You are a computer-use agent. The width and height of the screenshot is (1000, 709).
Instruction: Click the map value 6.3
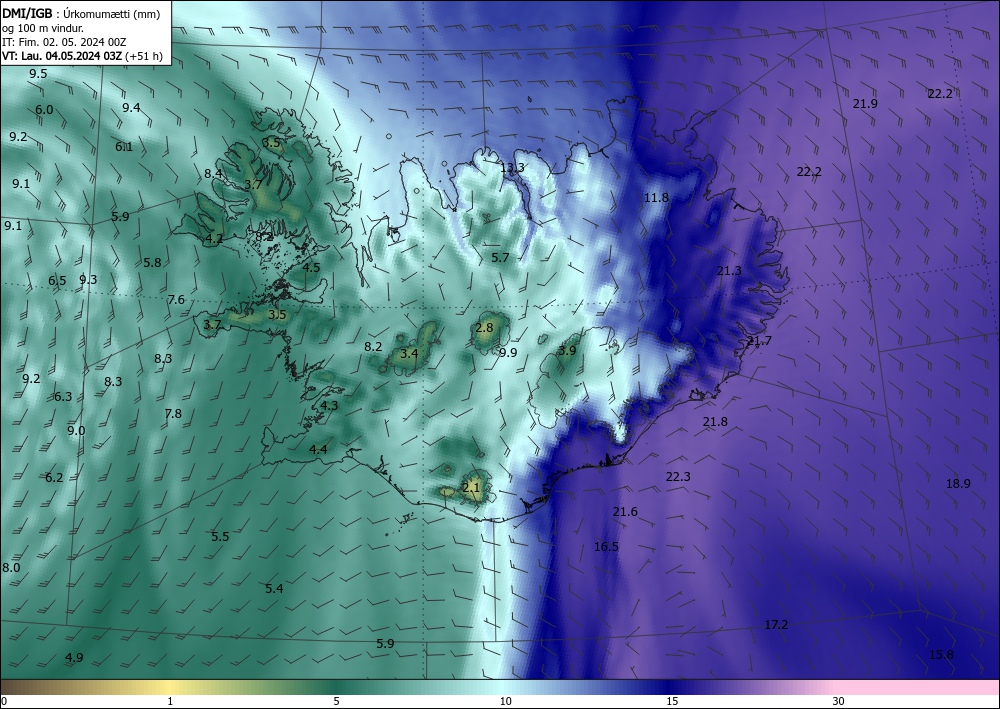pos(62,397)
